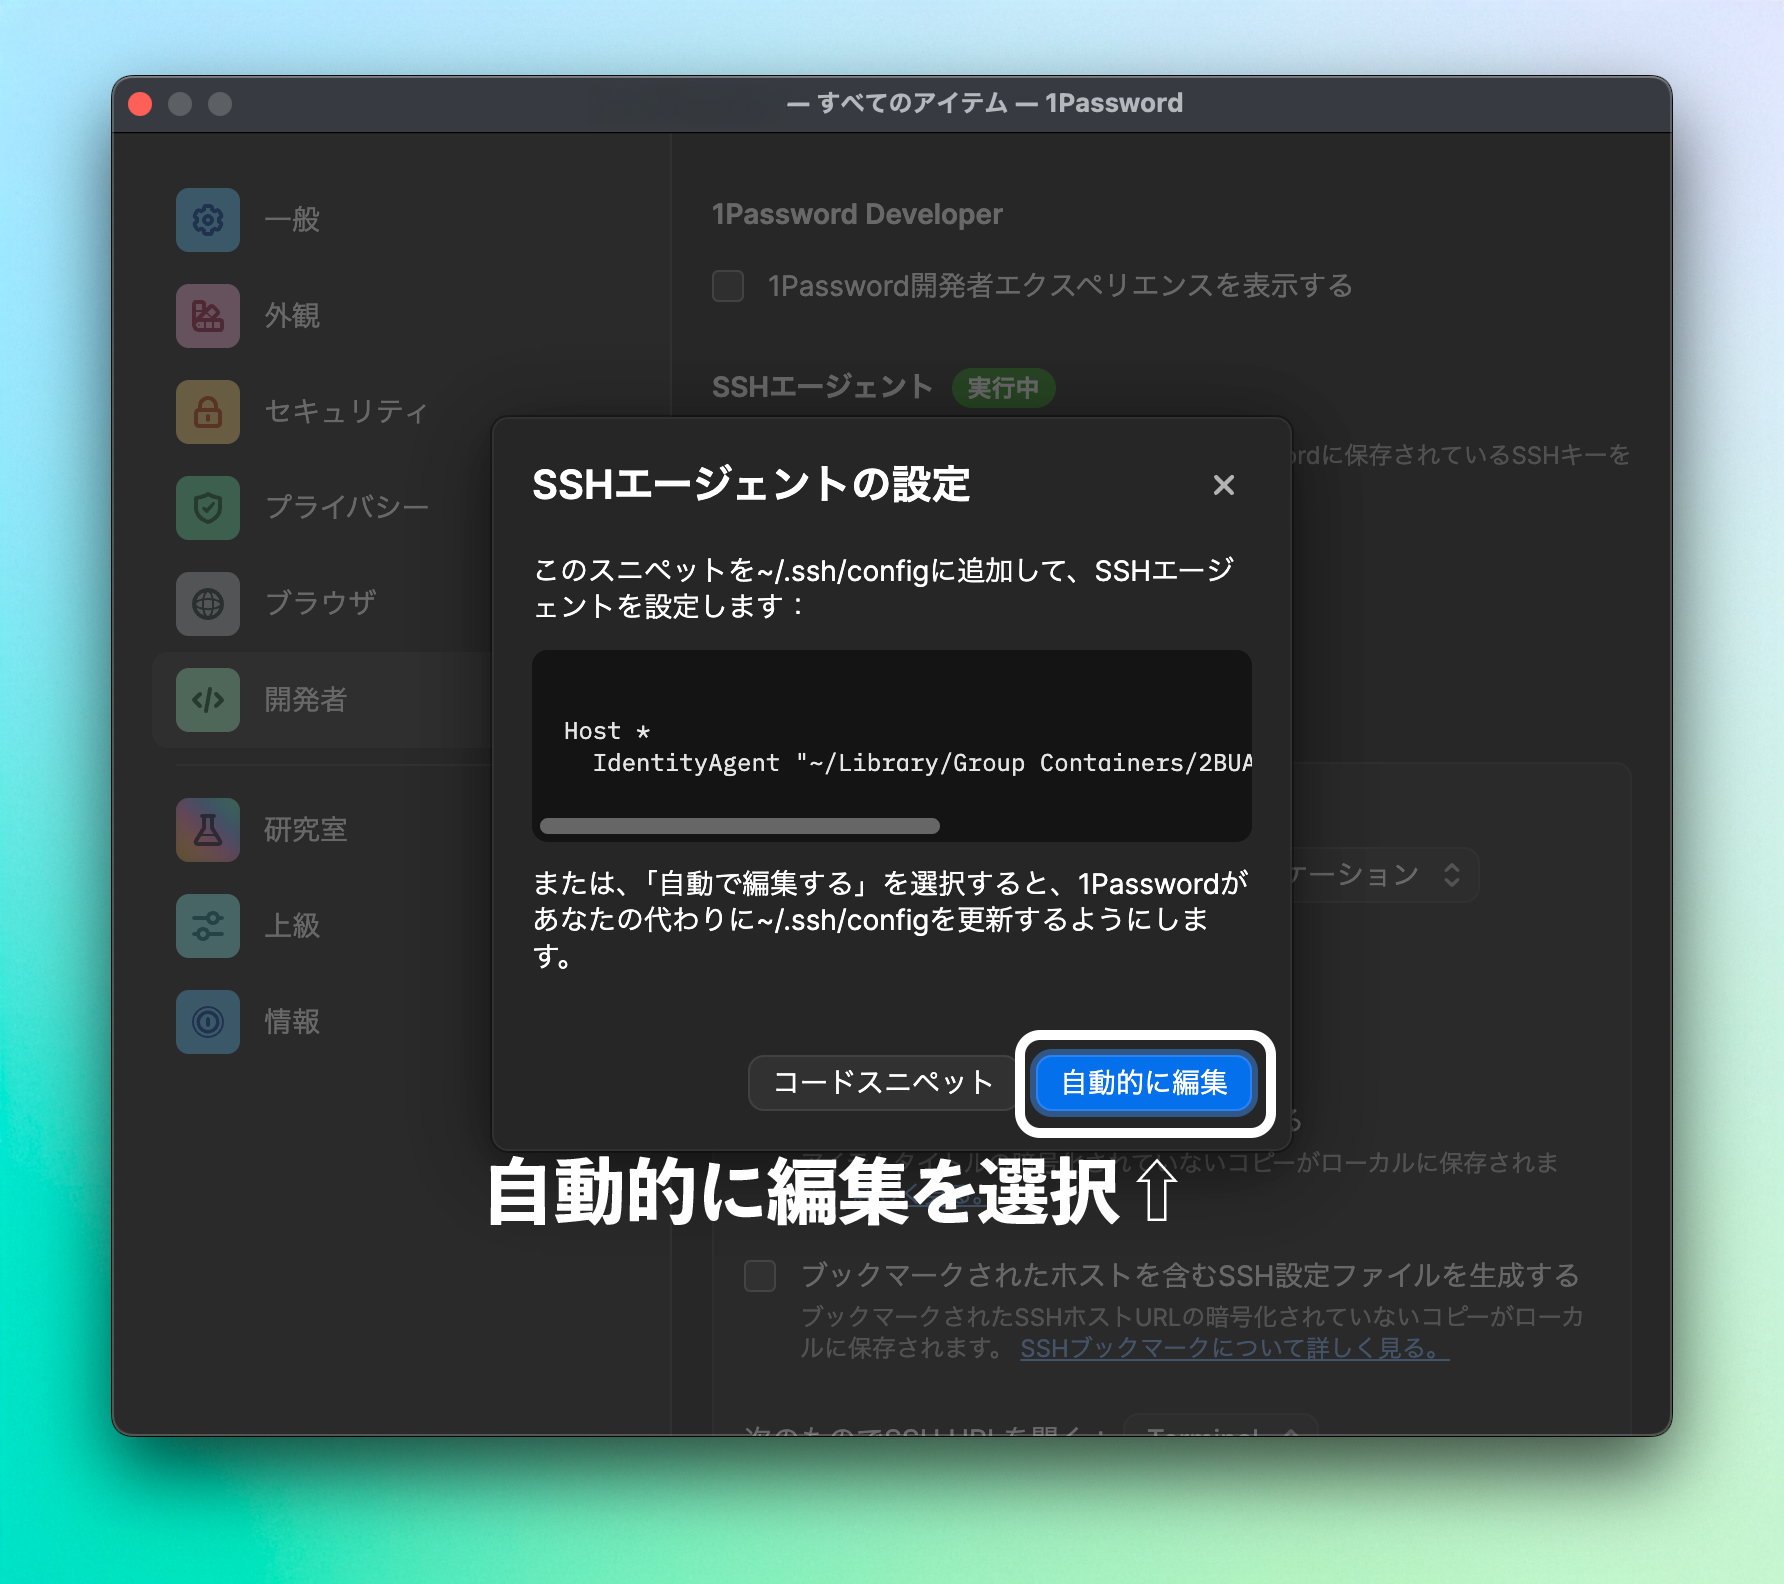Screen dimensions: 1784x1584
Task: Open the セキュリティ lock icon
Action: (x=207, y=412)
